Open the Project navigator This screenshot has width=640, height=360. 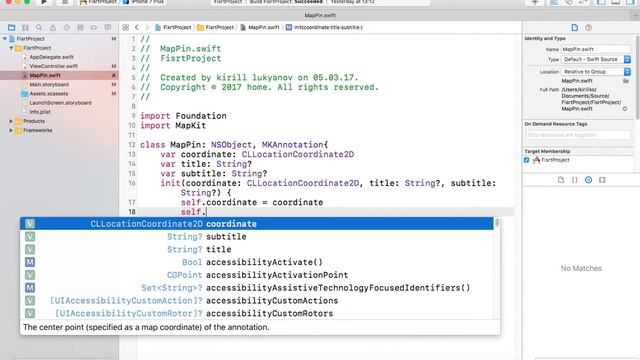pyautogui.click(x=11, y=27)
